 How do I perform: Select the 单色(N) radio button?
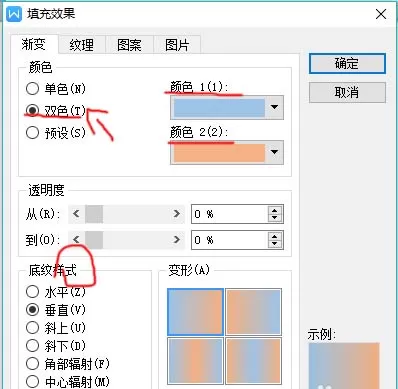(32, 88)
